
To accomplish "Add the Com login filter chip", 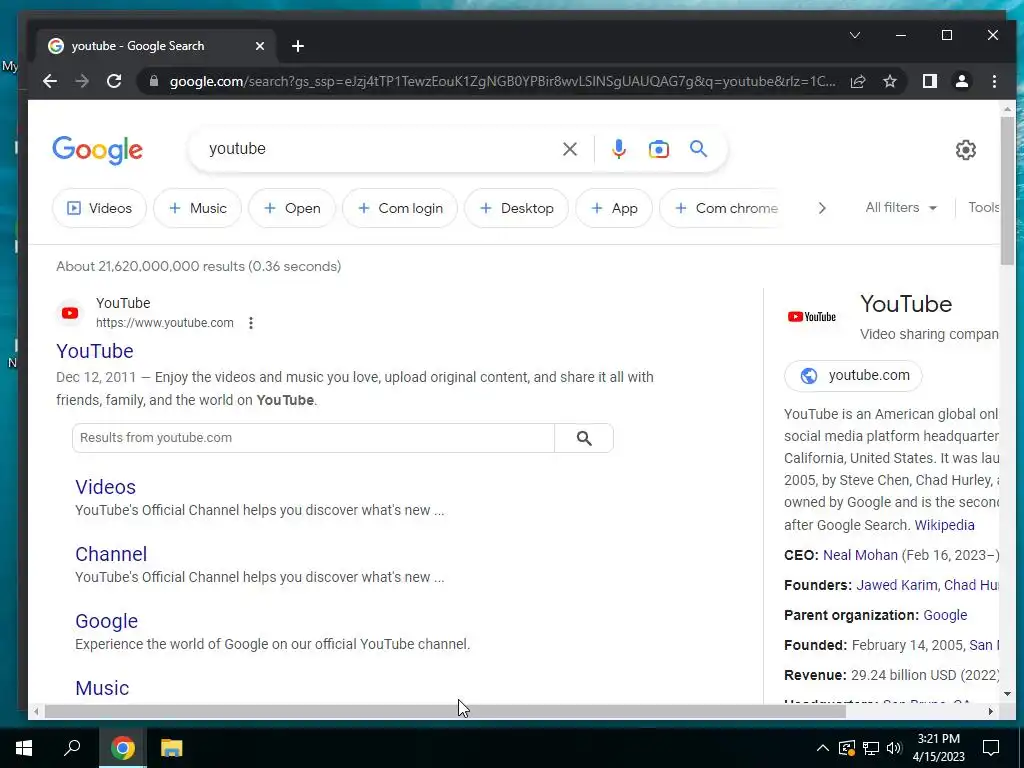I will pos(400,208).
